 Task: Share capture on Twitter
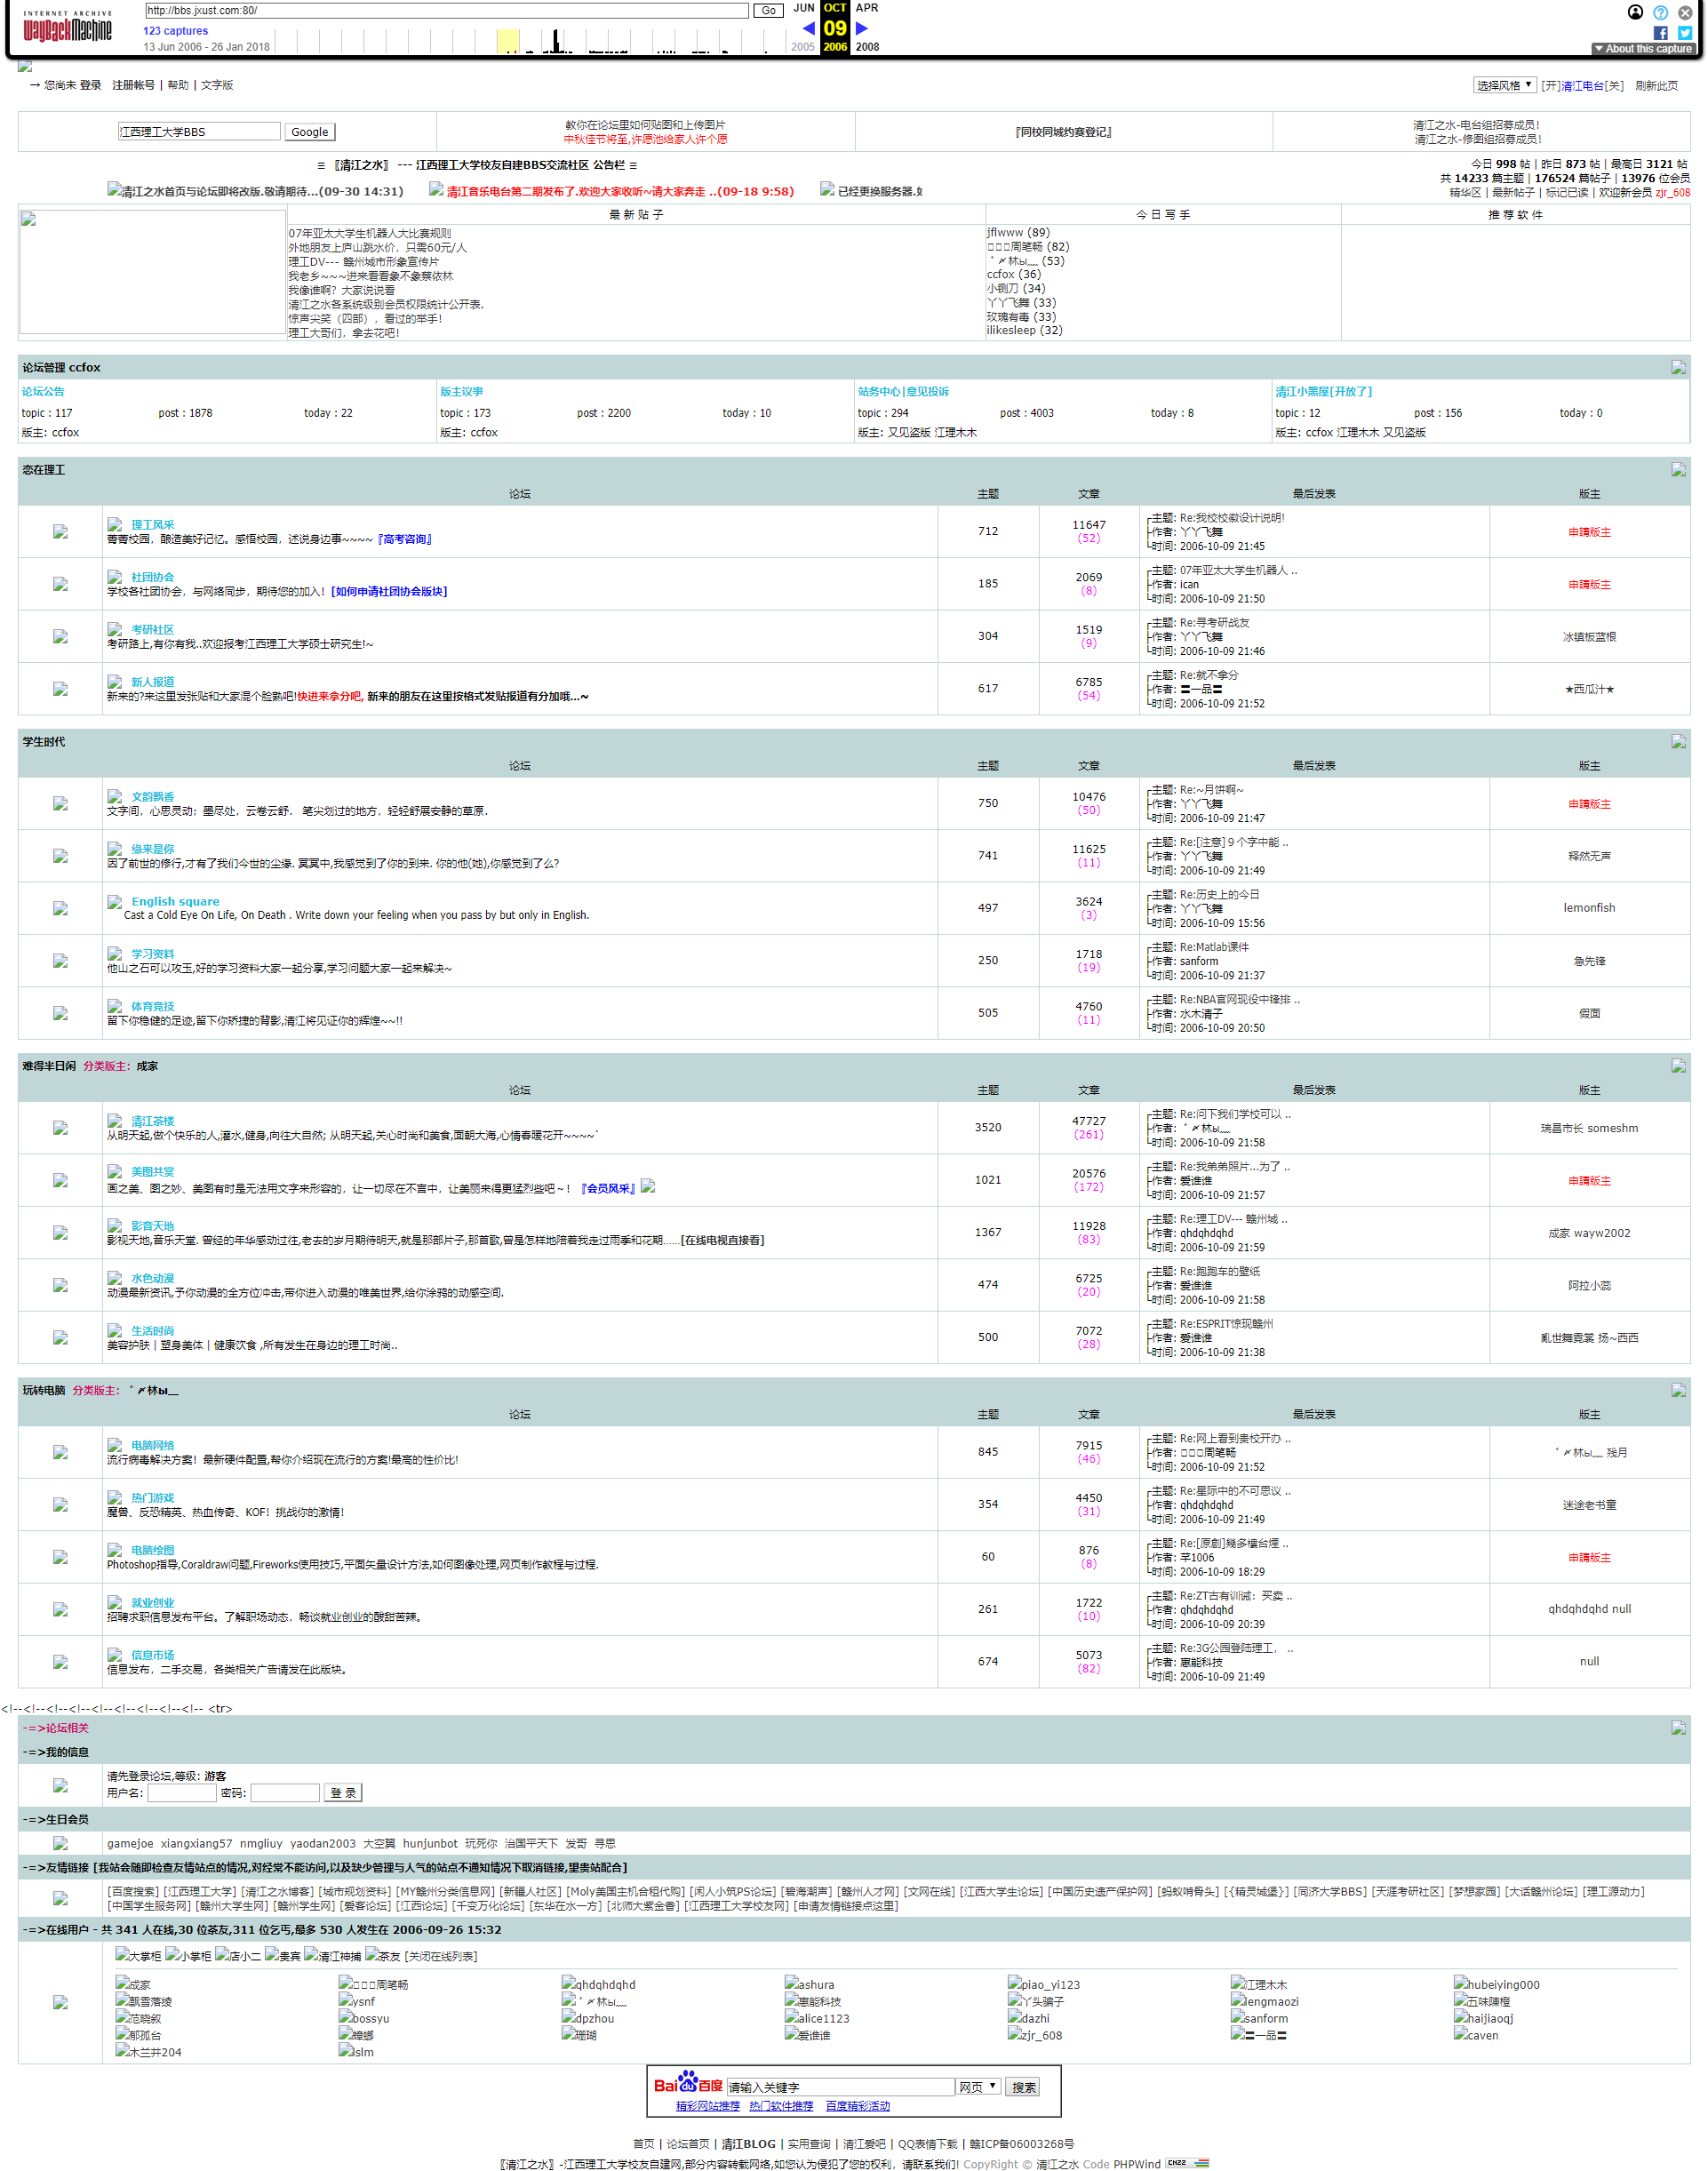point(1685,32)
